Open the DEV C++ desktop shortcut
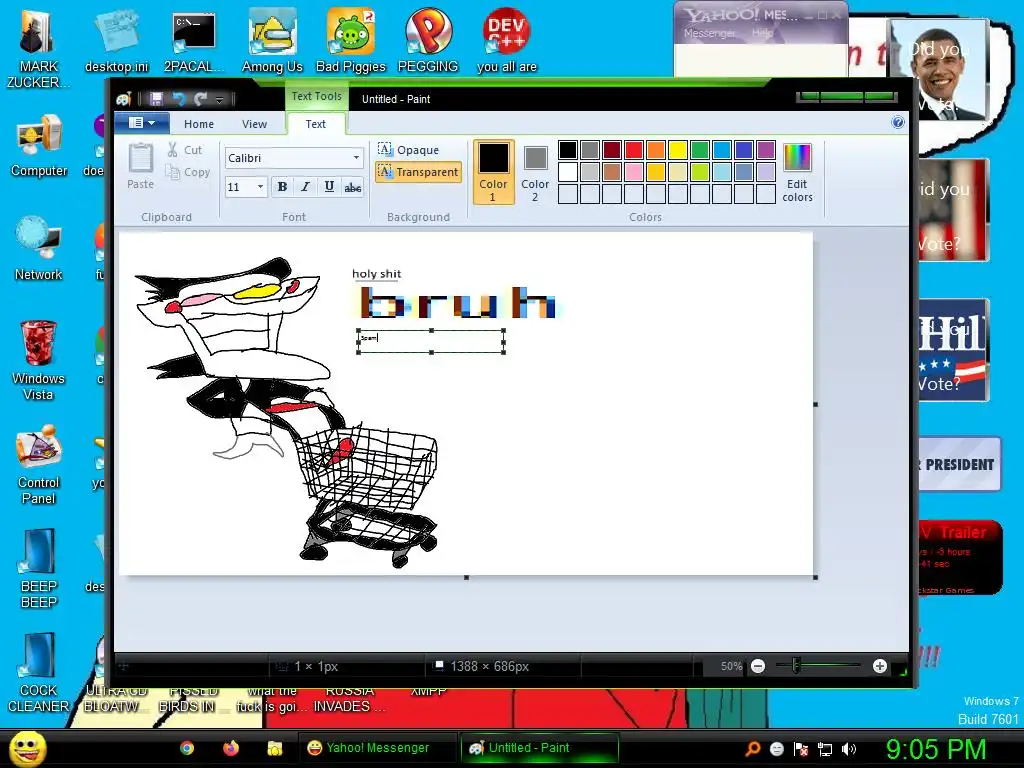This screenshot has width=1024, height=768. (x=507, y=40)
